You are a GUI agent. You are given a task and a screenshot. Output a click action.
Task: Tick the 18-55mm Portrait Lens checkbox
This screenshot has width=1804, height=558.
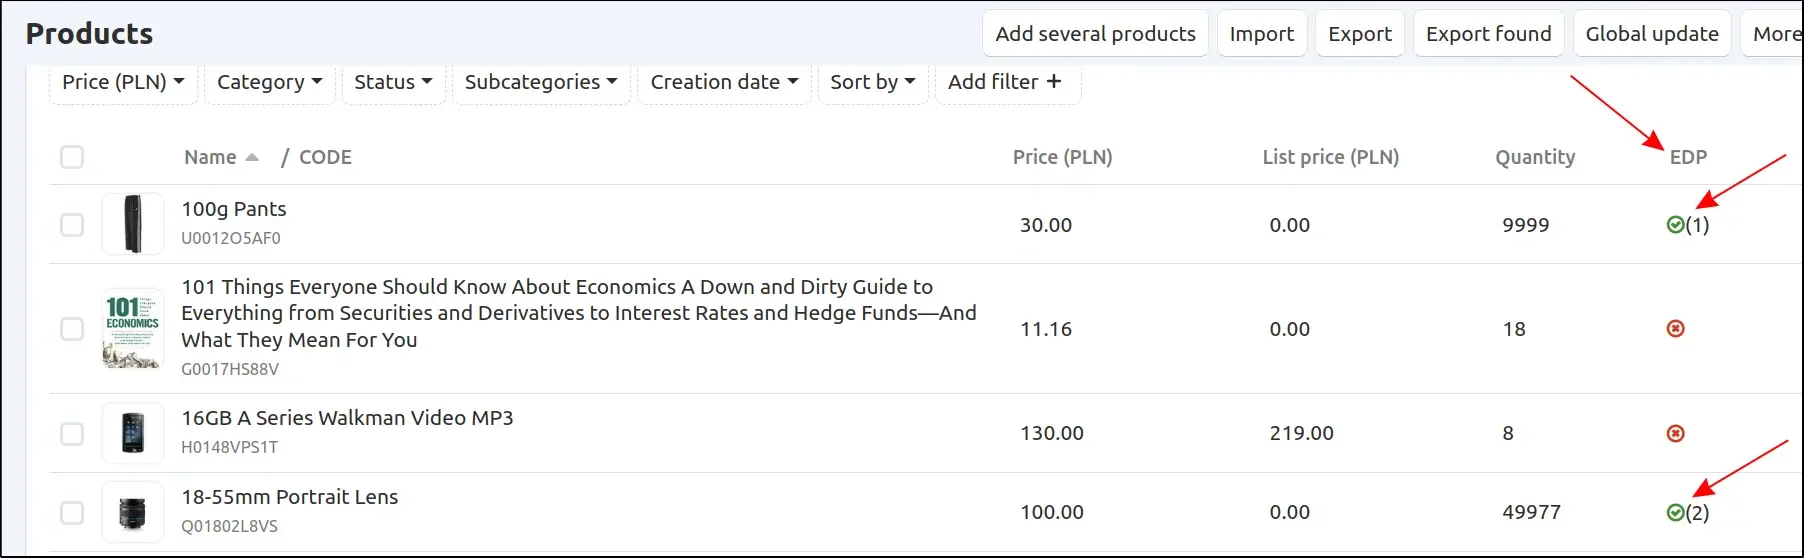point(72,512)
